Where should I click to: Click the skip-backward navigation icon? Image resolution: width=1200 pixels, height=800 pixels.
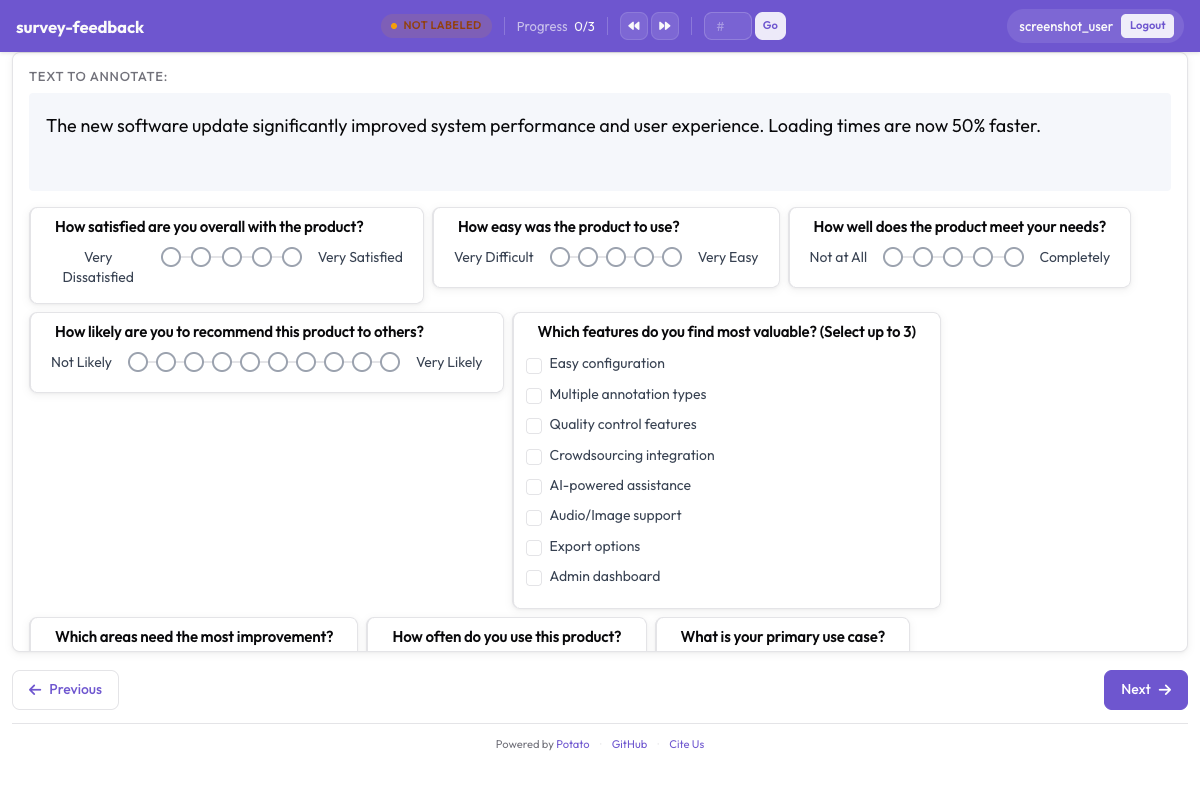[634, 25]
